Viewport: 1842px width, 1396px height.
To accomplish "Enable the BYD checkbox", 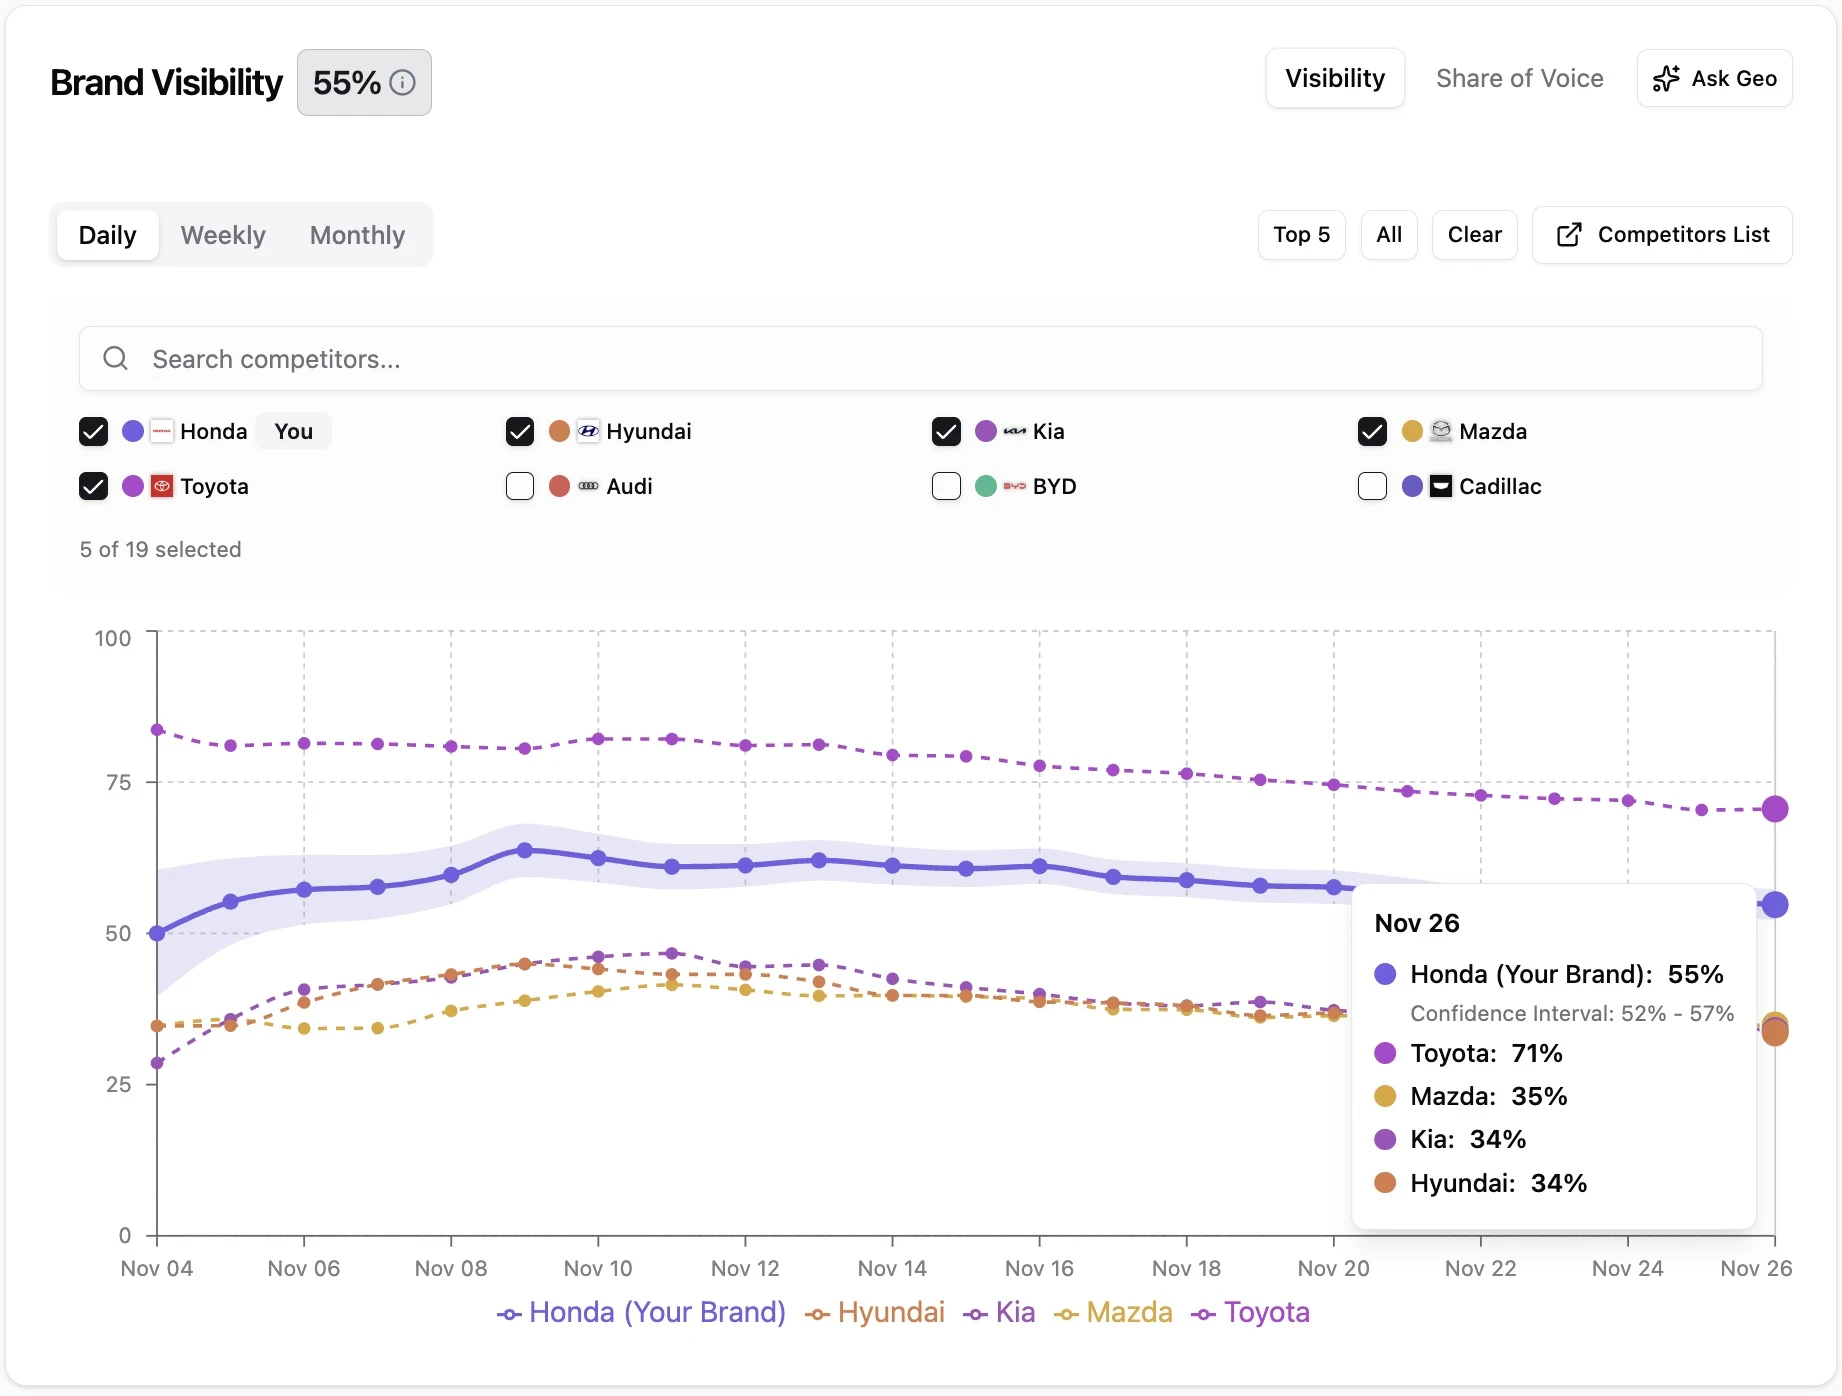I will click(x=946, y=486).
